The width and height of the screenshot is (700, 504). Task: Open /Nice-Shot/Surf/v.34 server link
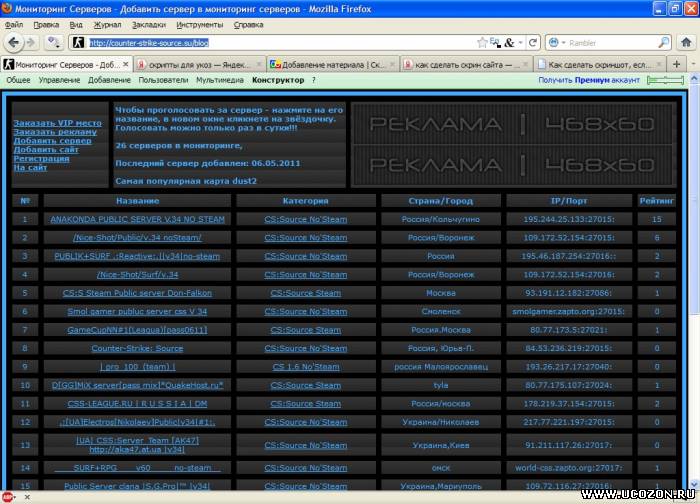(138, 275)
